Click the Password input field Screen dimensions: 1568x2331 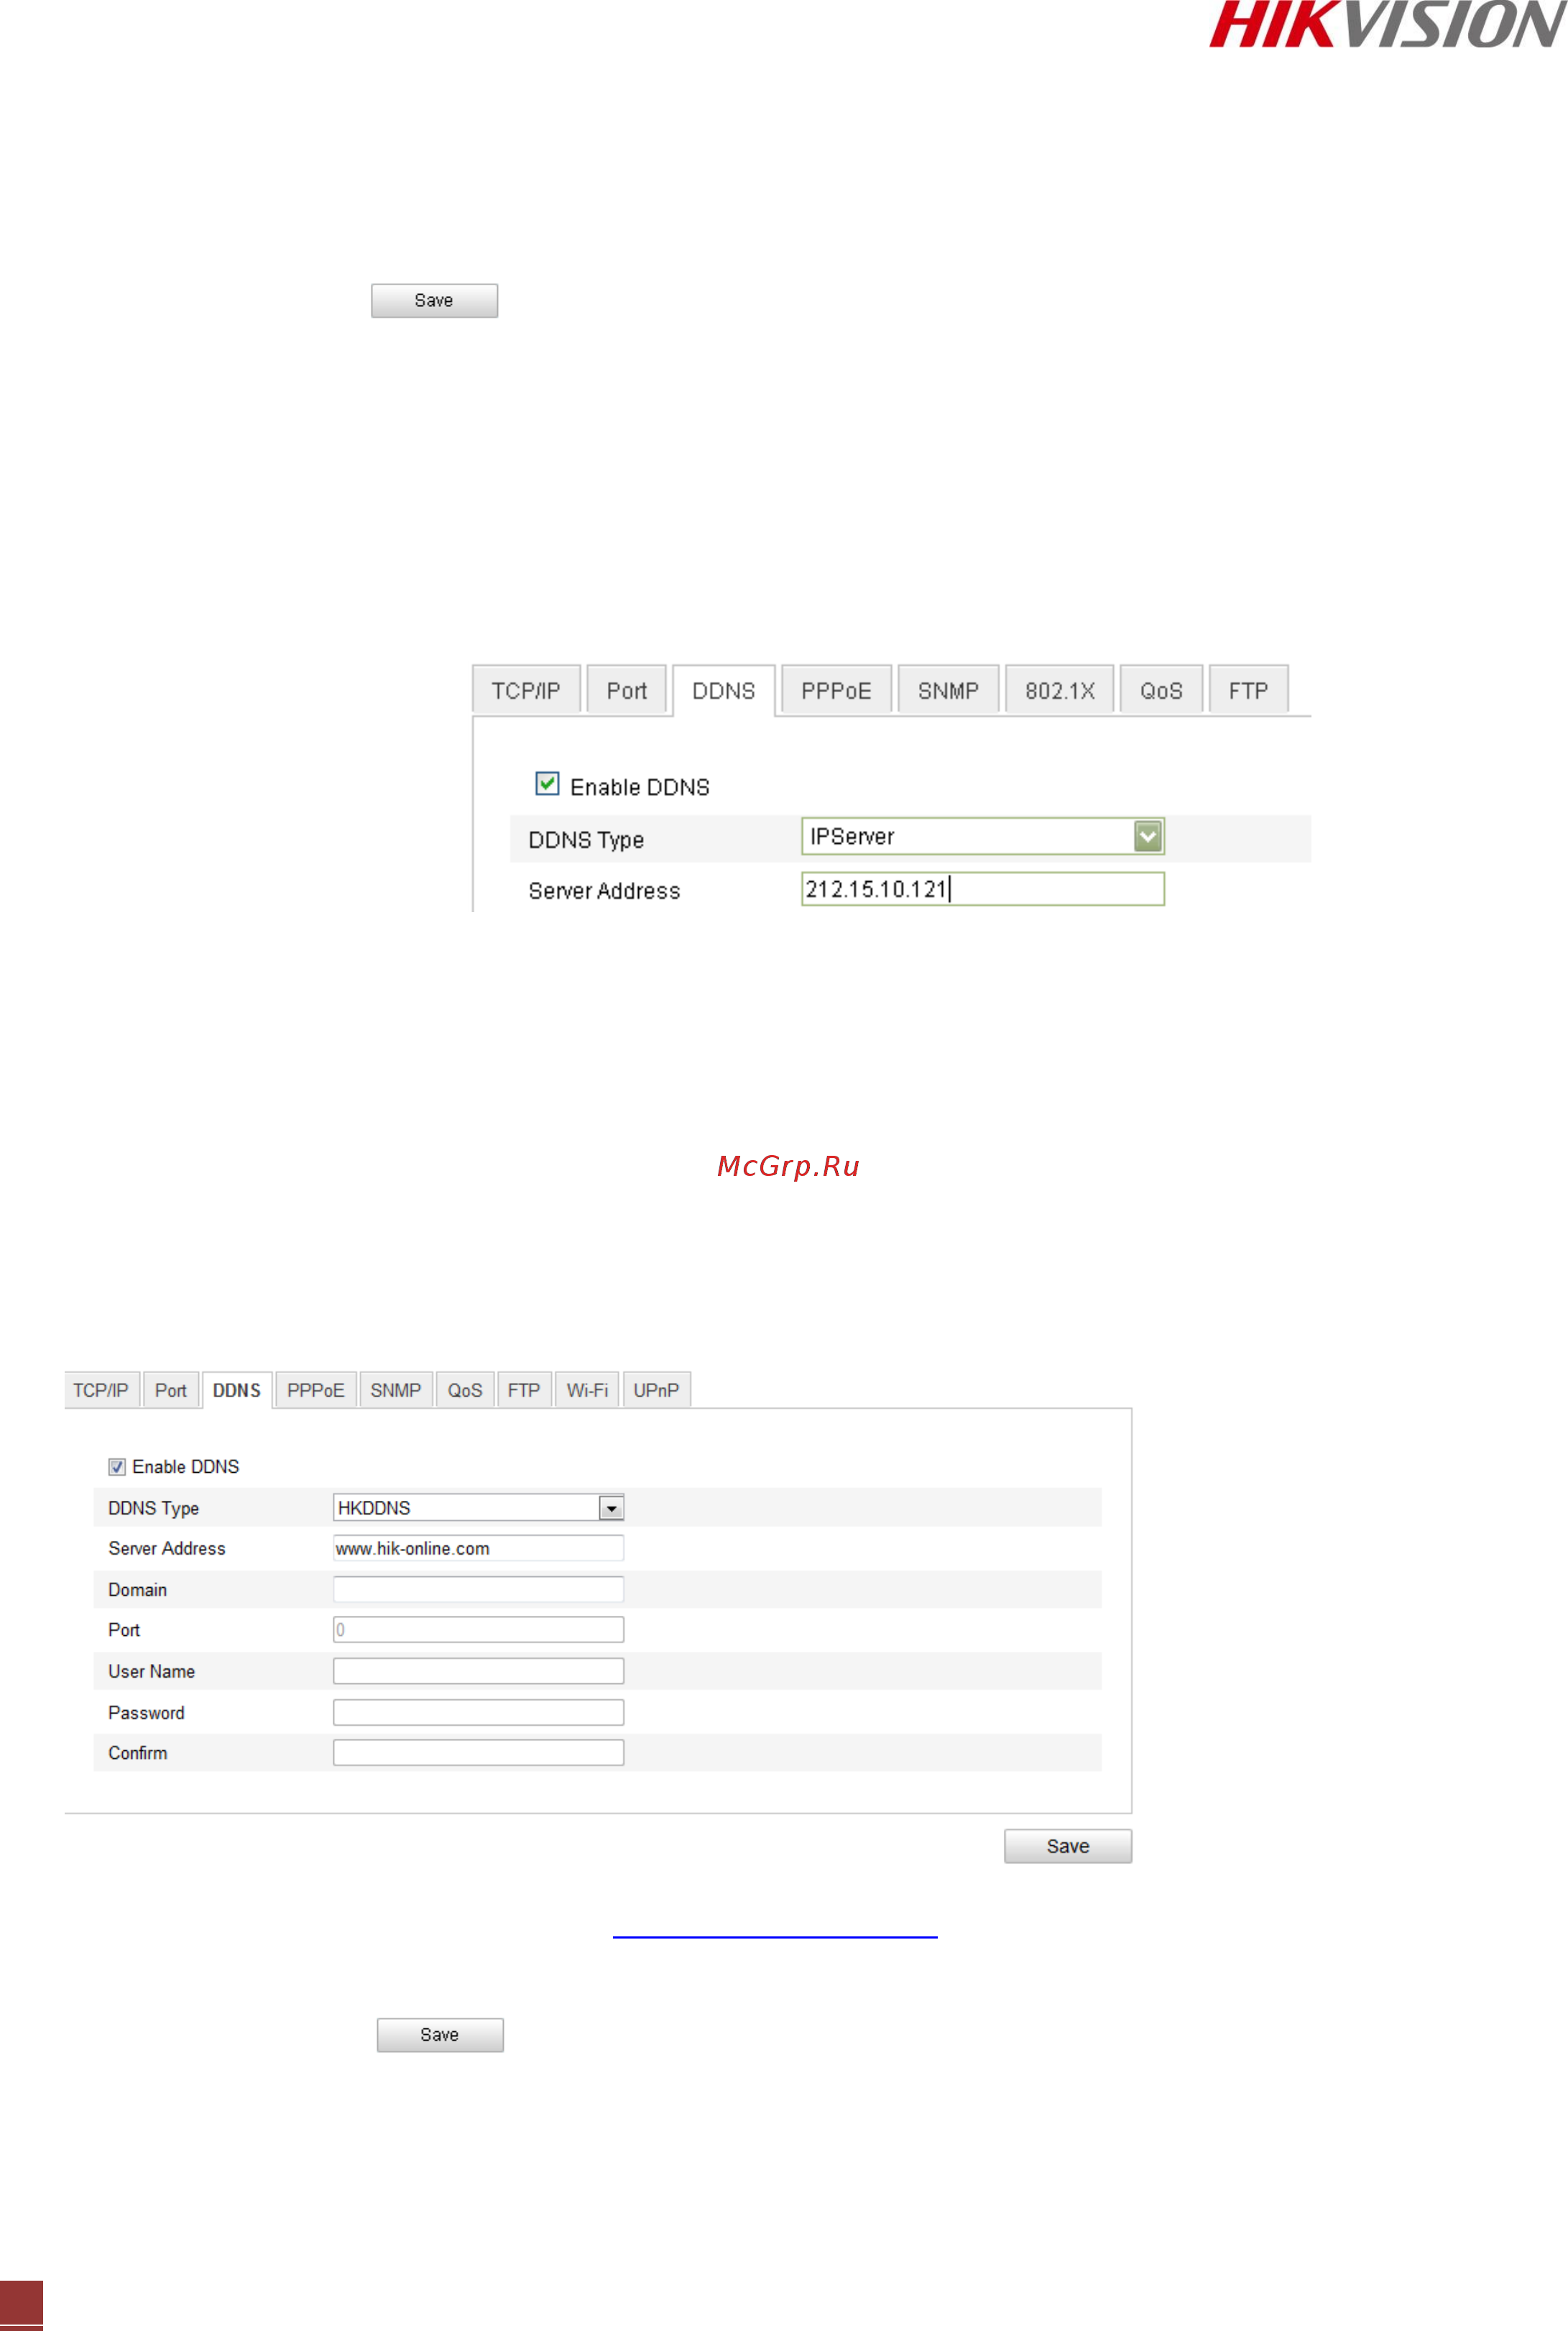coord(478,1712)
